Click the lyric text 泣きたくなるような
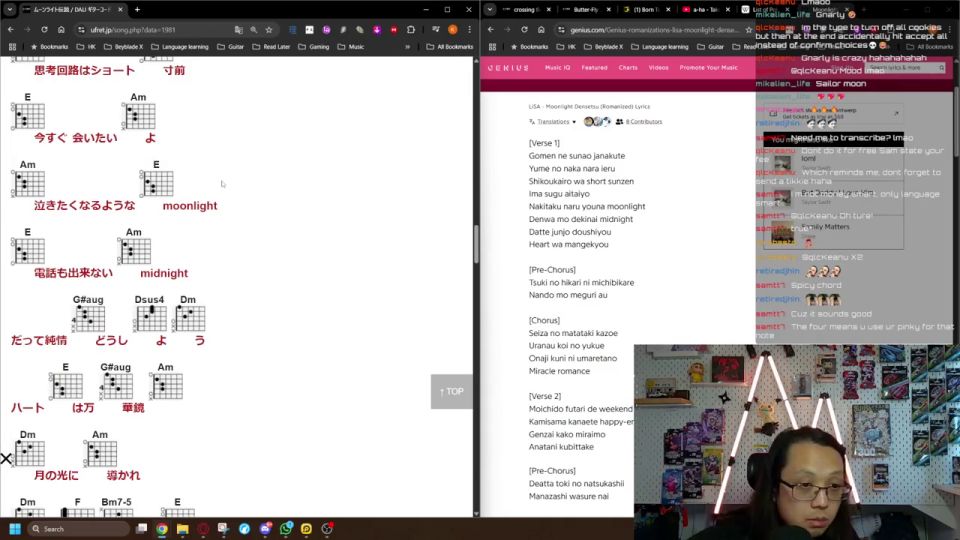This screenshot has width=960, height=540. point(84,206)
